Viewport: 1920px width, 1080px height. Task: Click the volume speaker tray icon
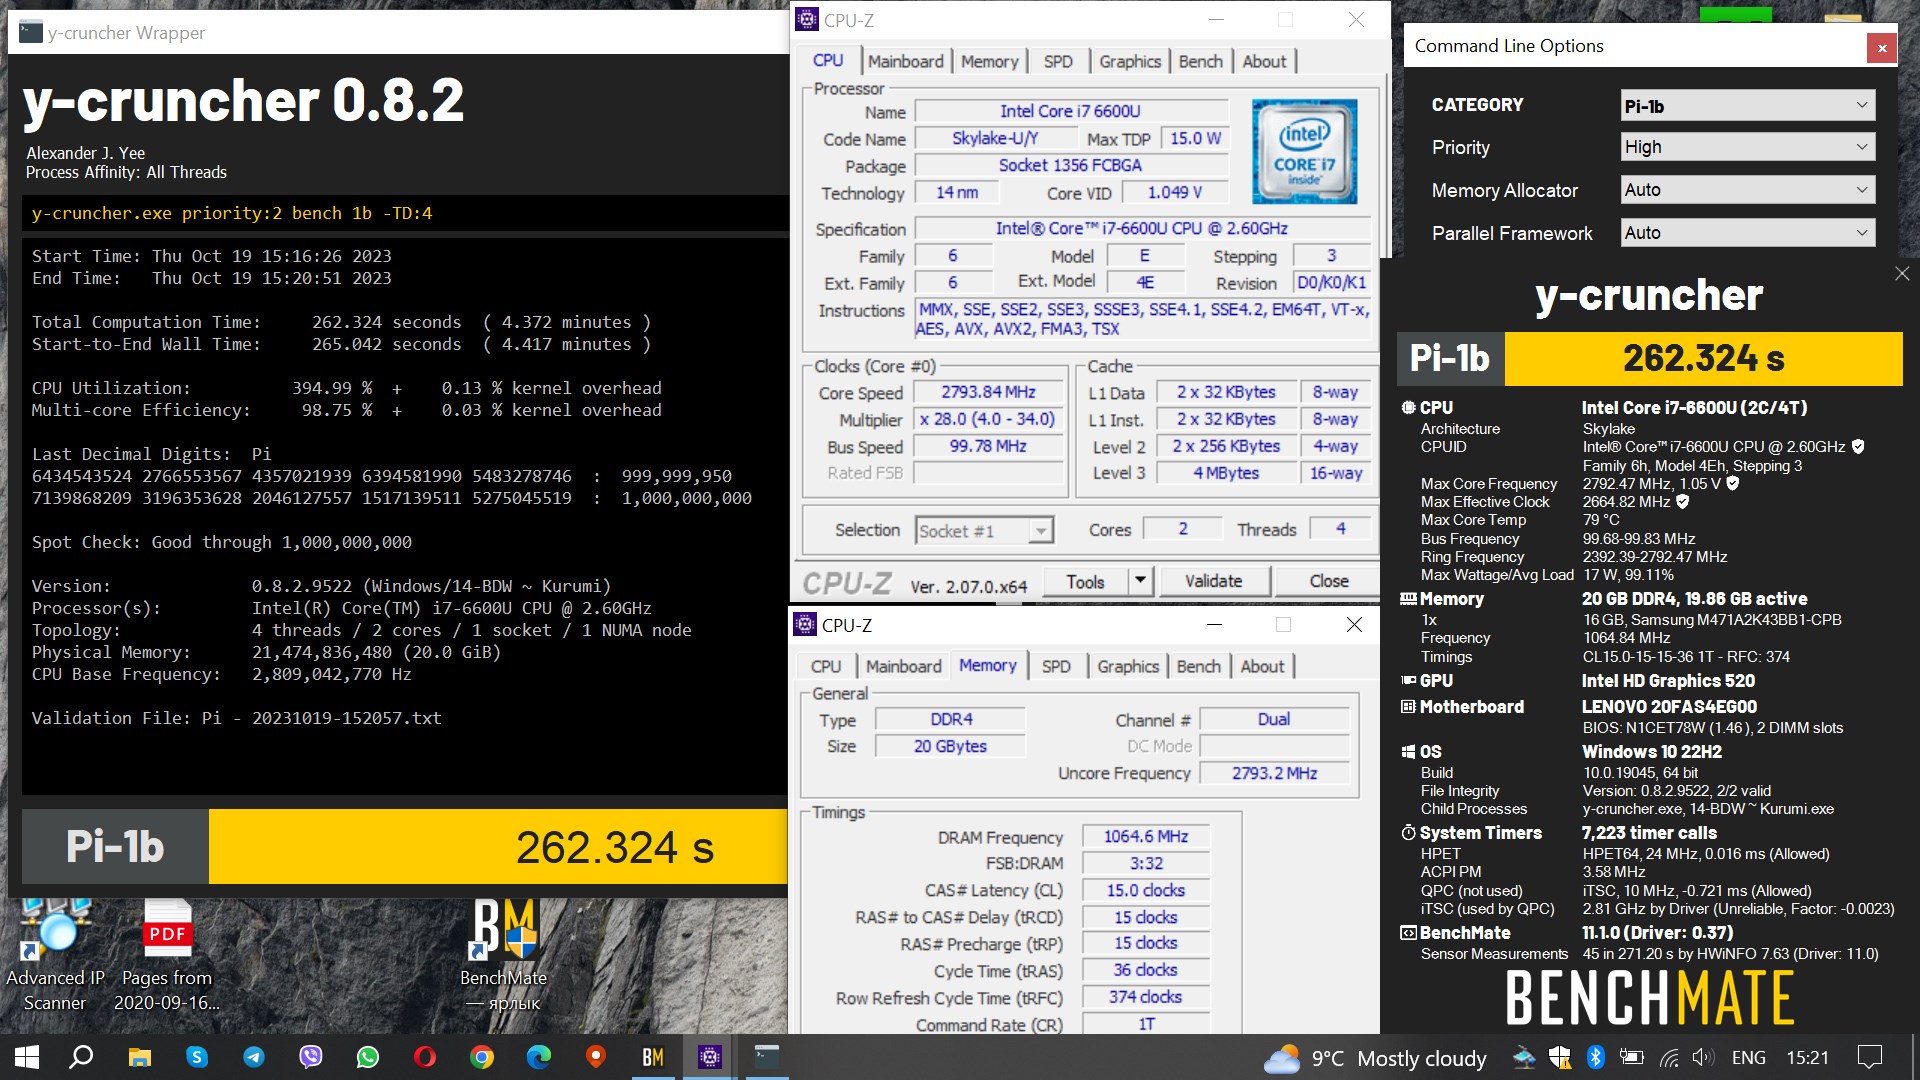pyautogui.click(x=1702, y=1057)
